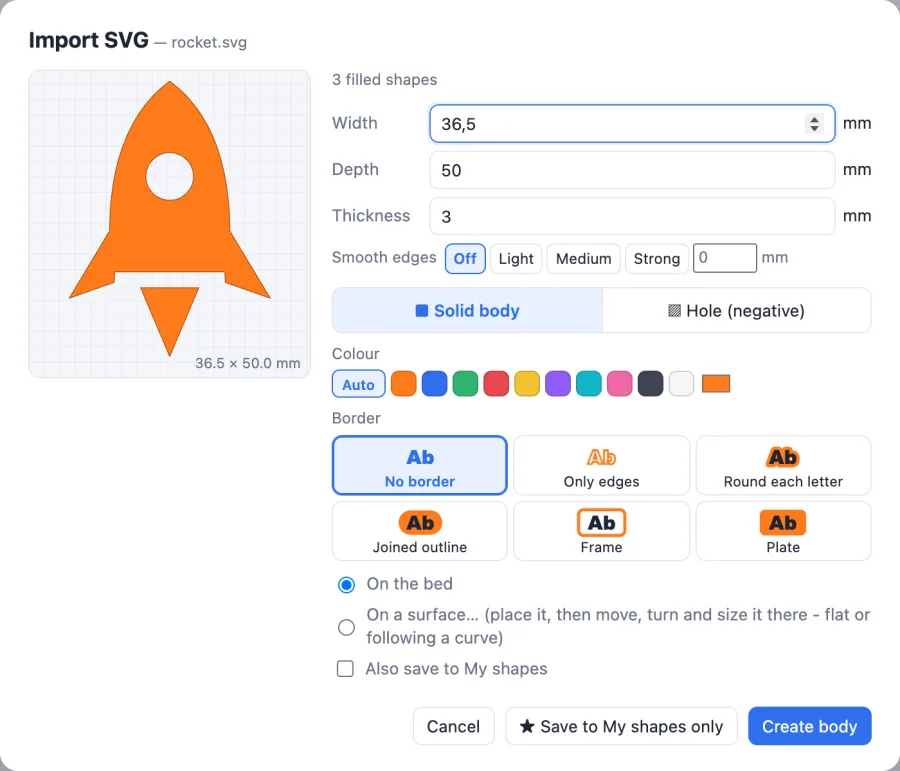Select the 'Joined outline' border style

tap(420, 531)
